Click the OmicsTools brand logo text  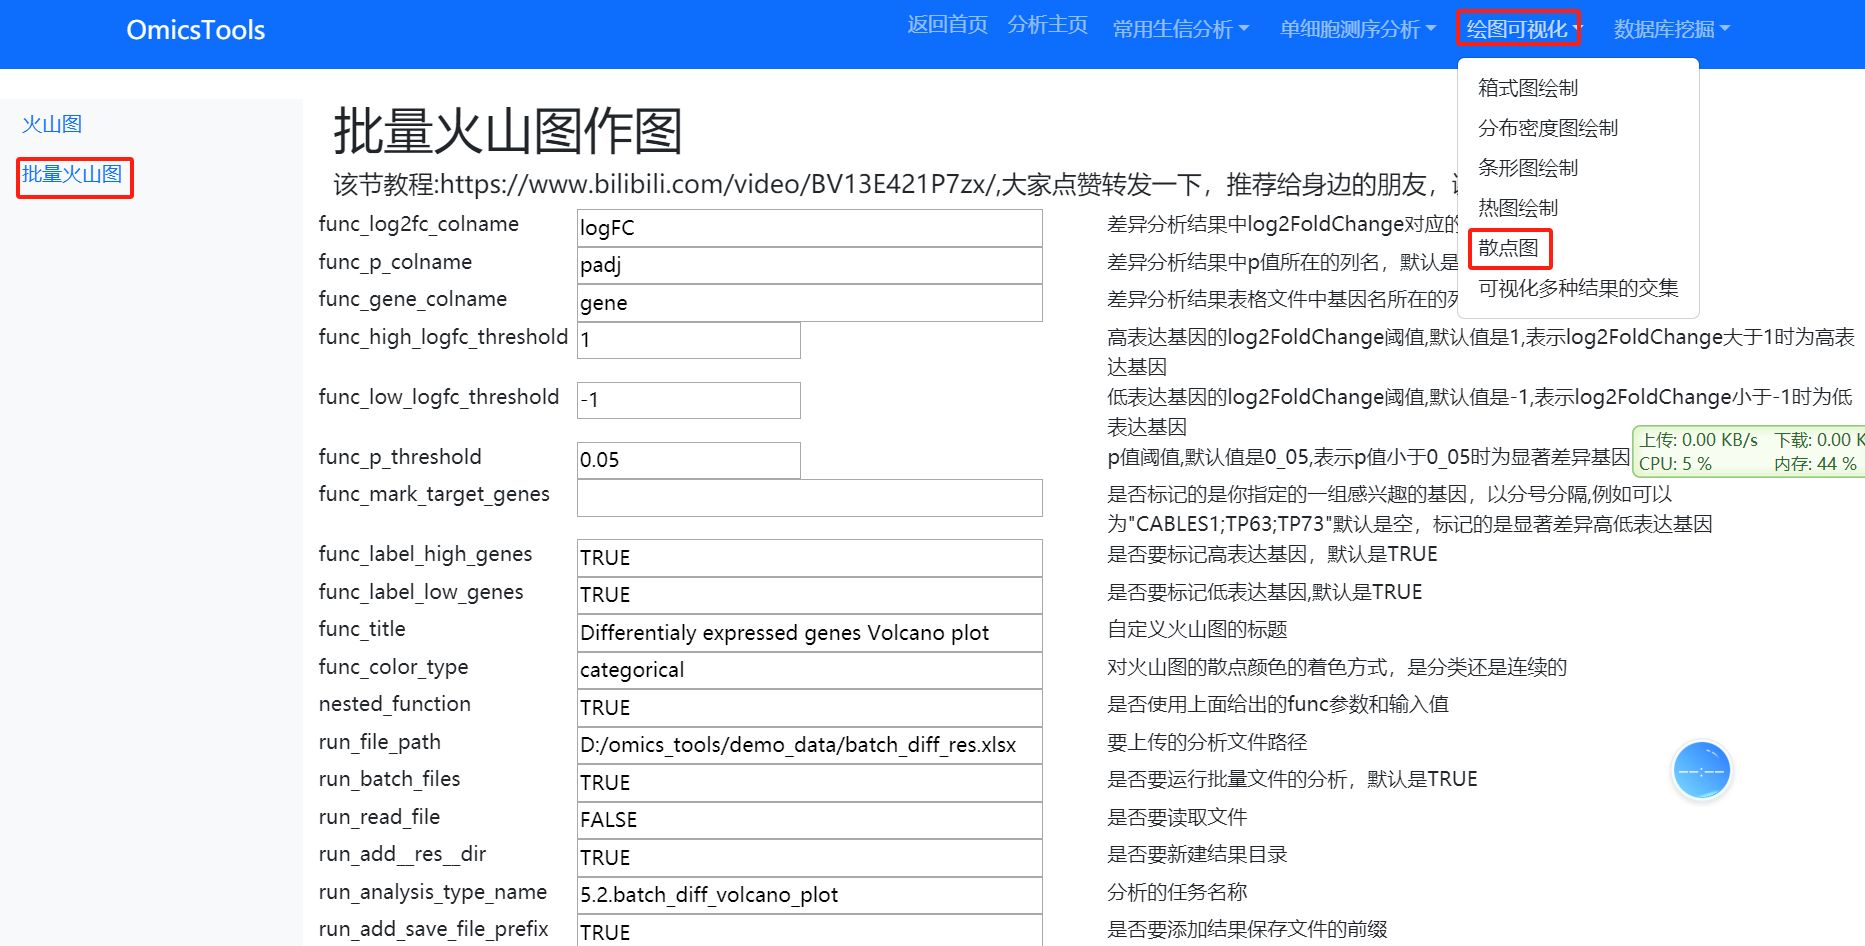[195, 30]
